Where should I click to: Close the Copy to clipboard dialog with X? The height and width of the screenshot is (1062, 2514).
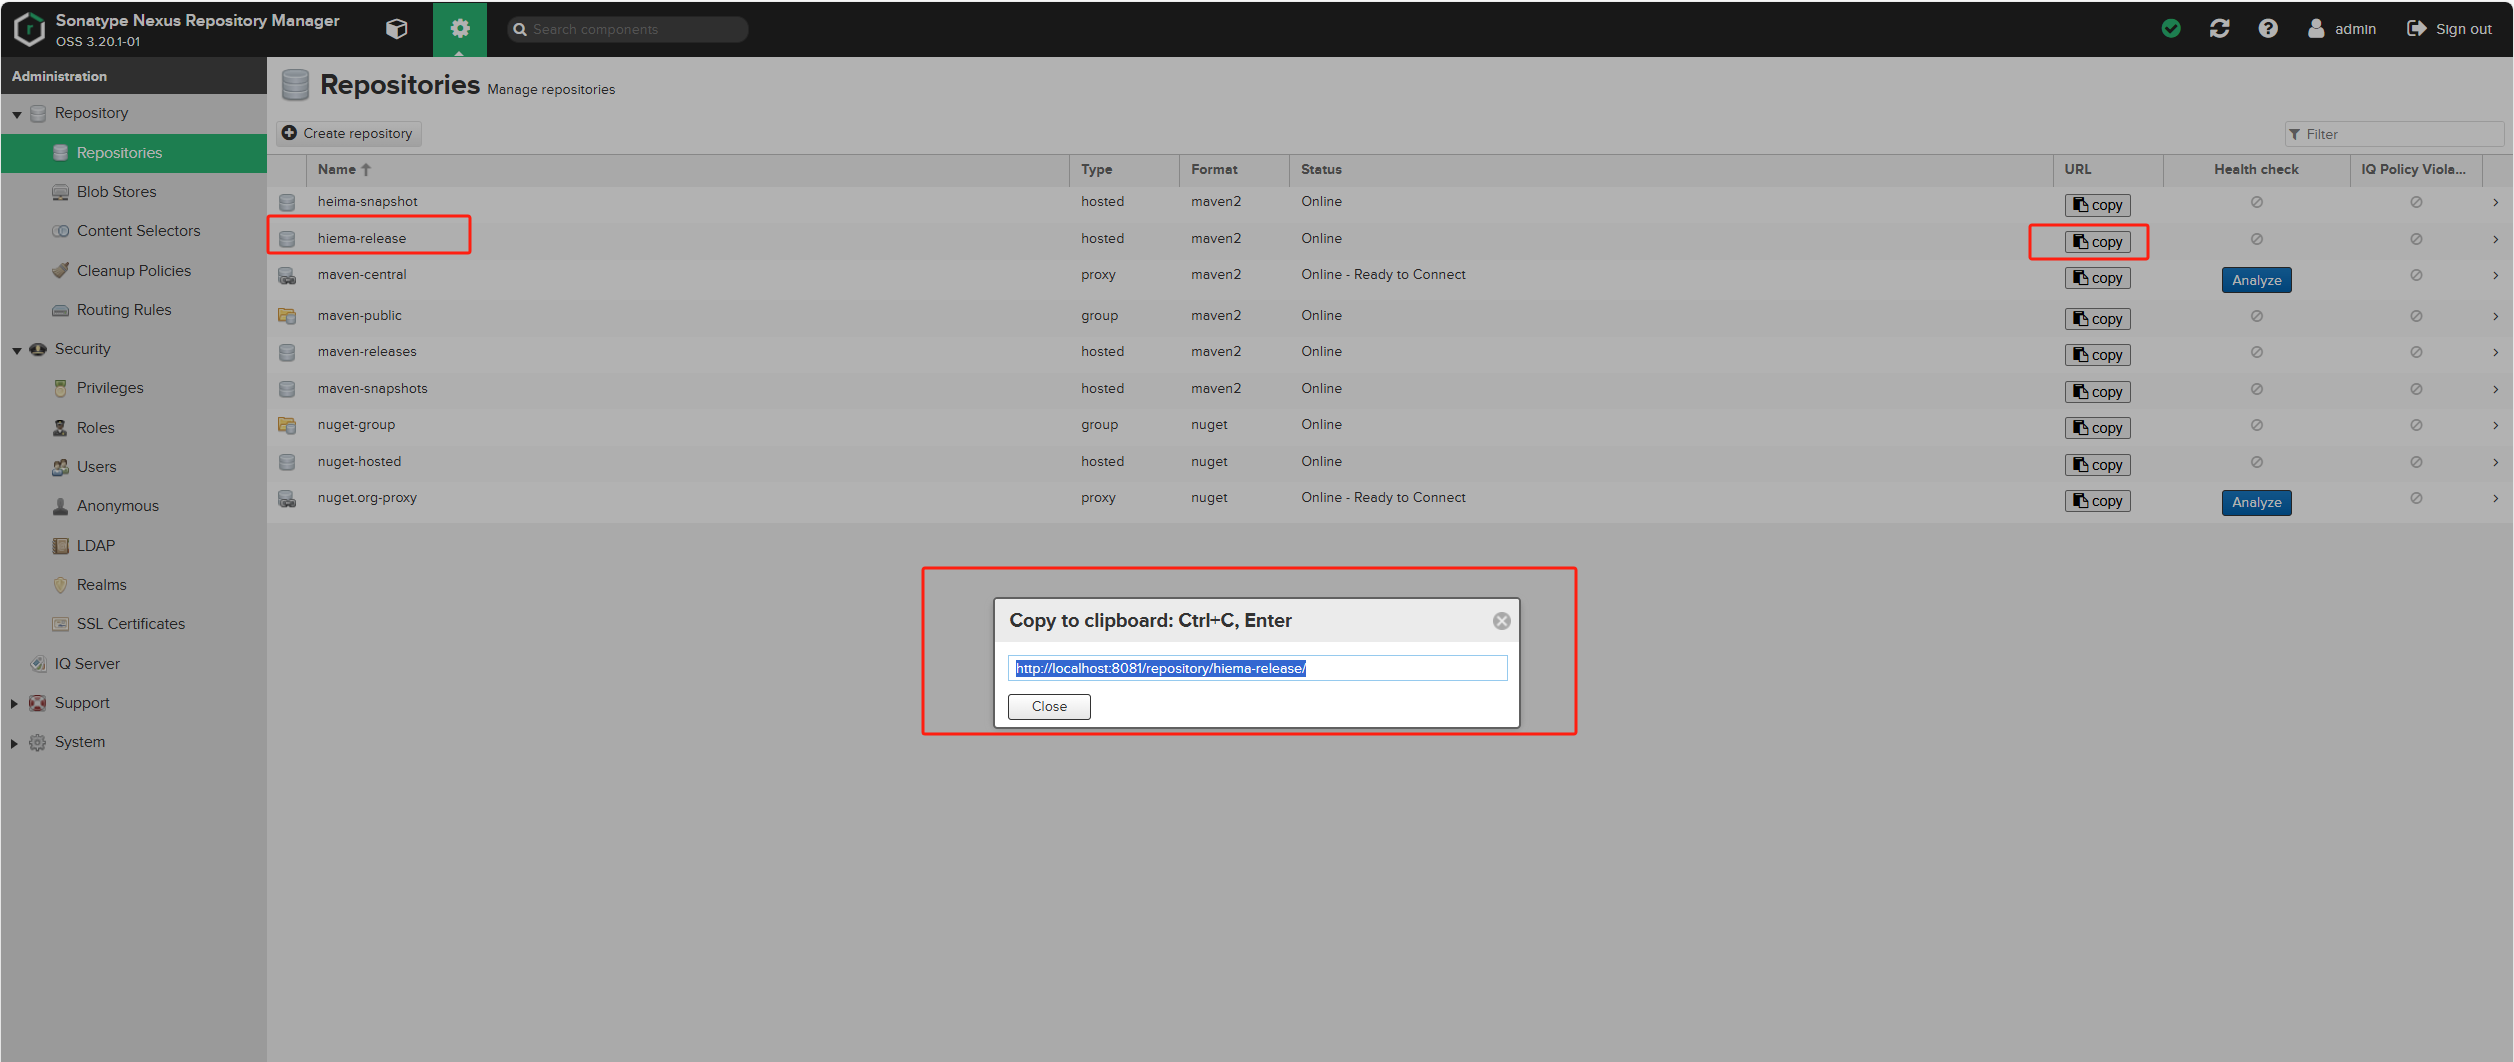(x=1502, y=621)
